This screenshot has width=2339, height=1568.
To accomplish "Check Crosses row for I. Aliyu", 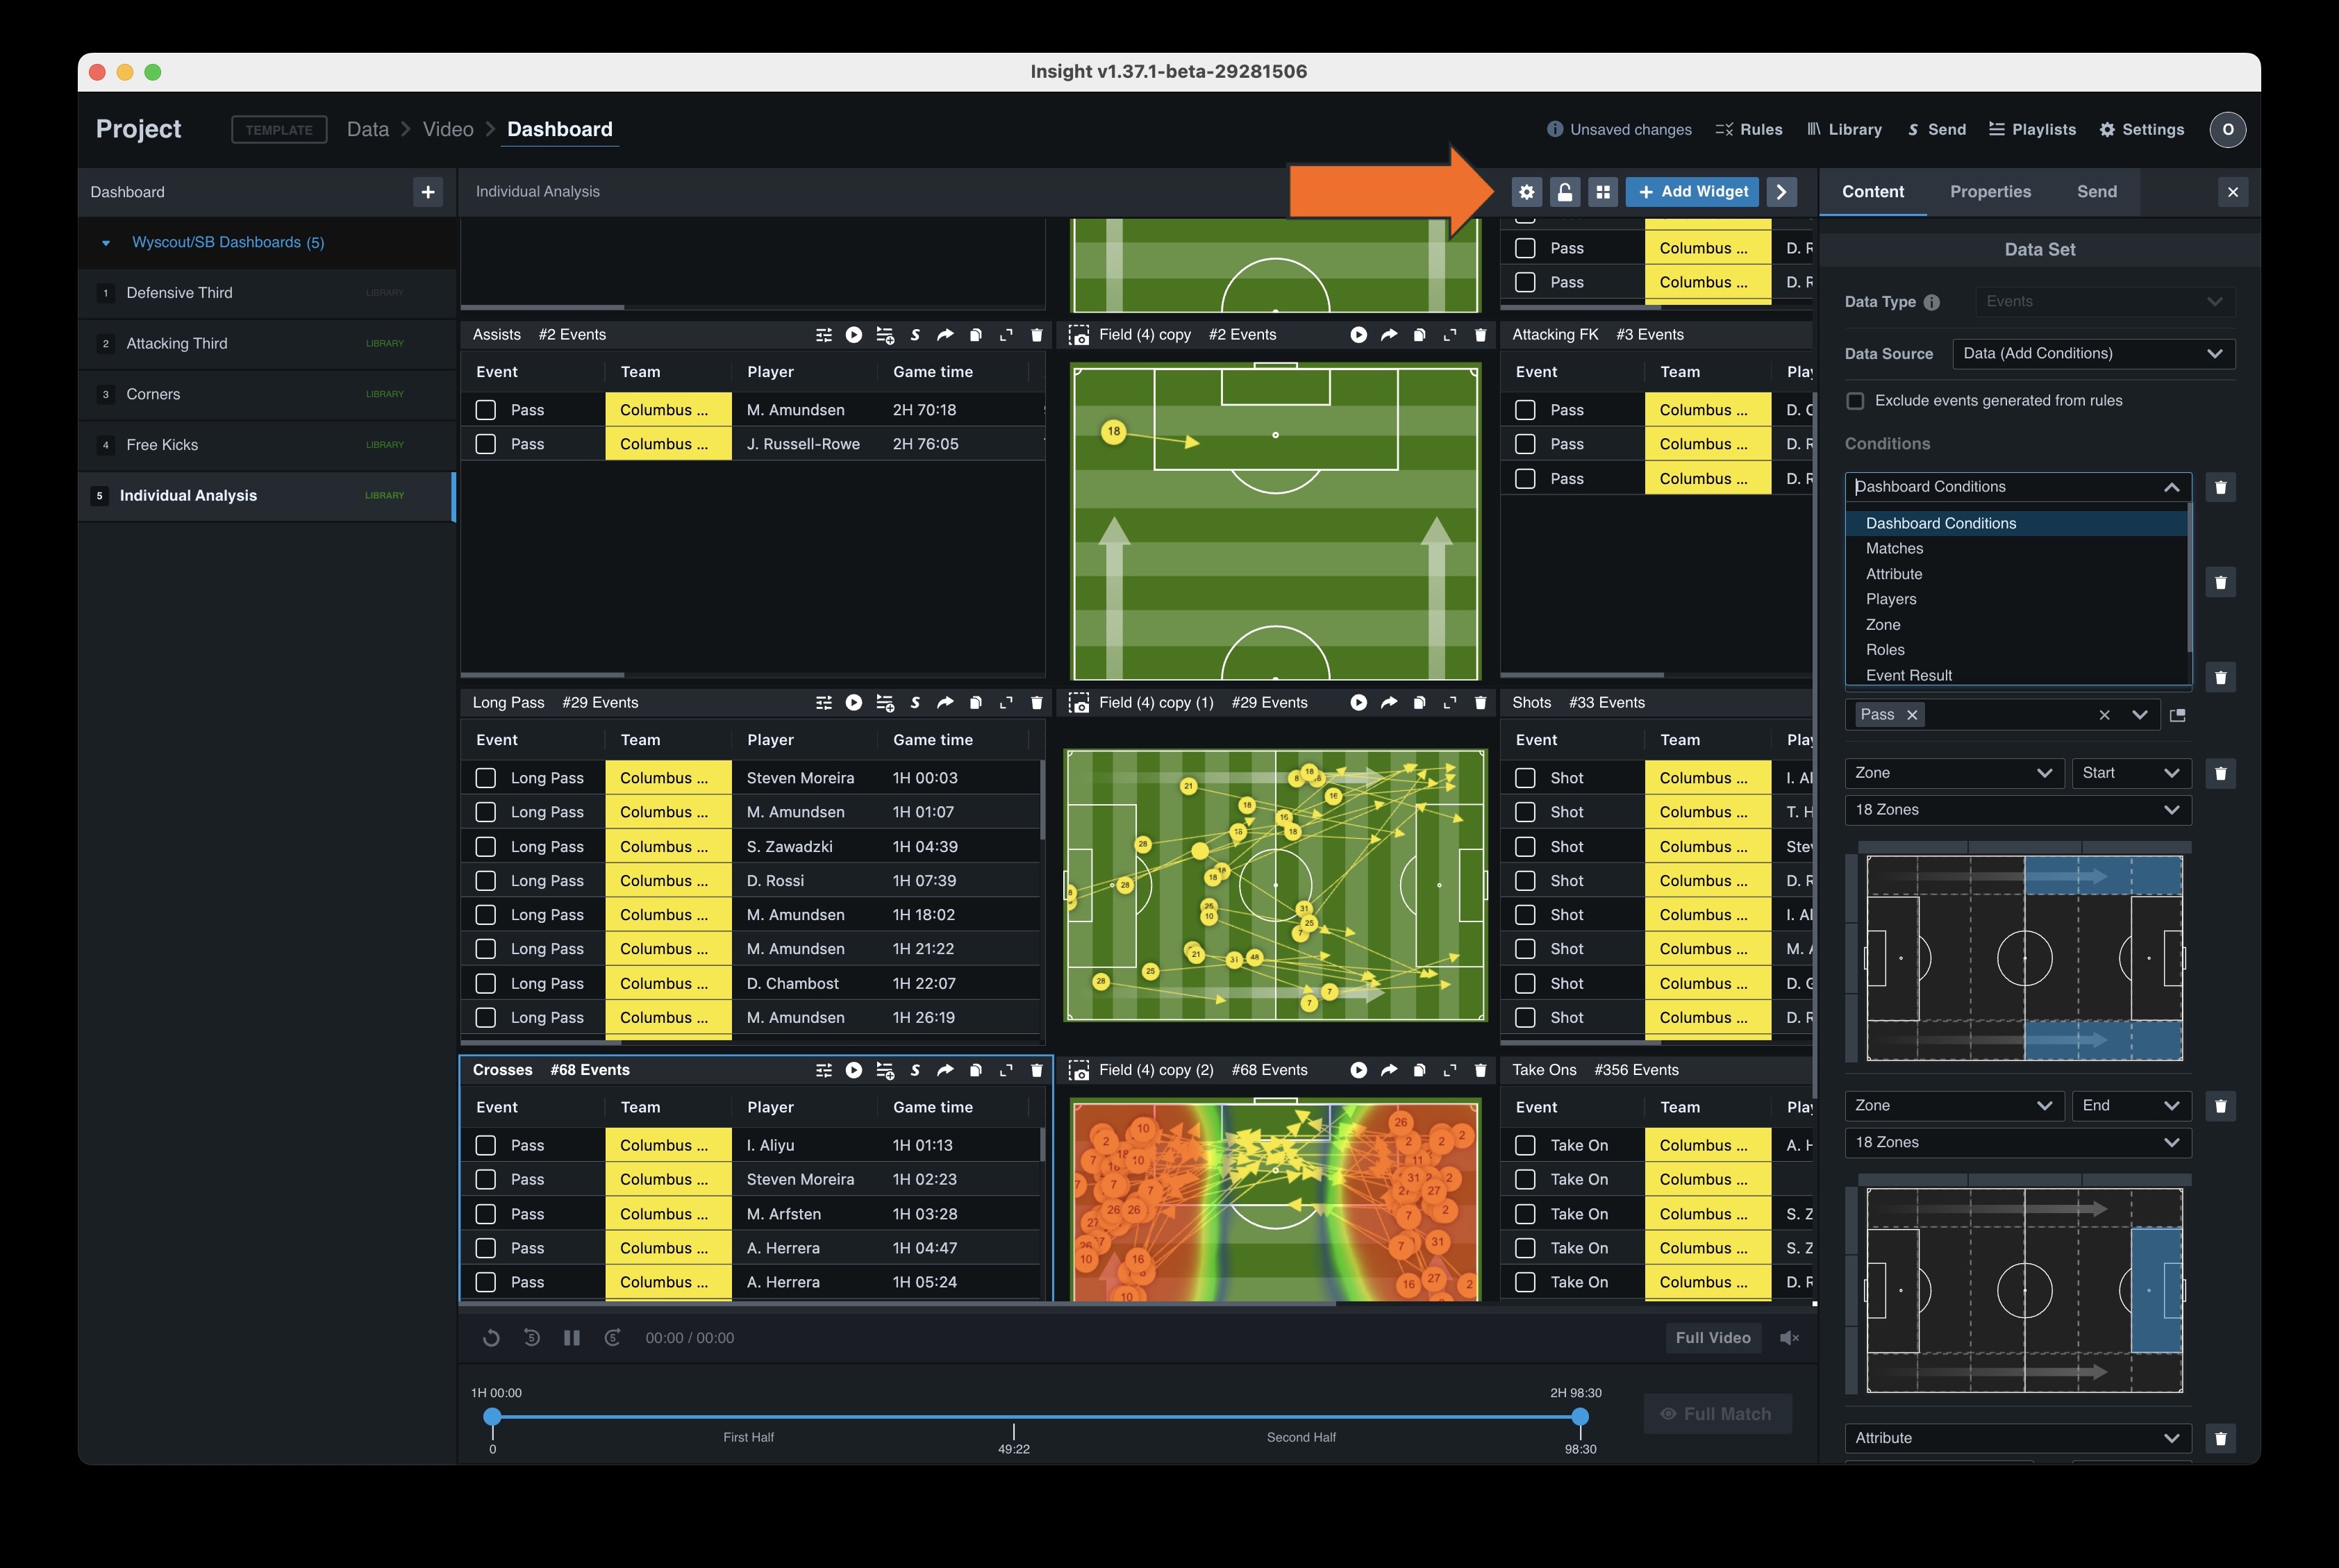I will point(486,1145).
